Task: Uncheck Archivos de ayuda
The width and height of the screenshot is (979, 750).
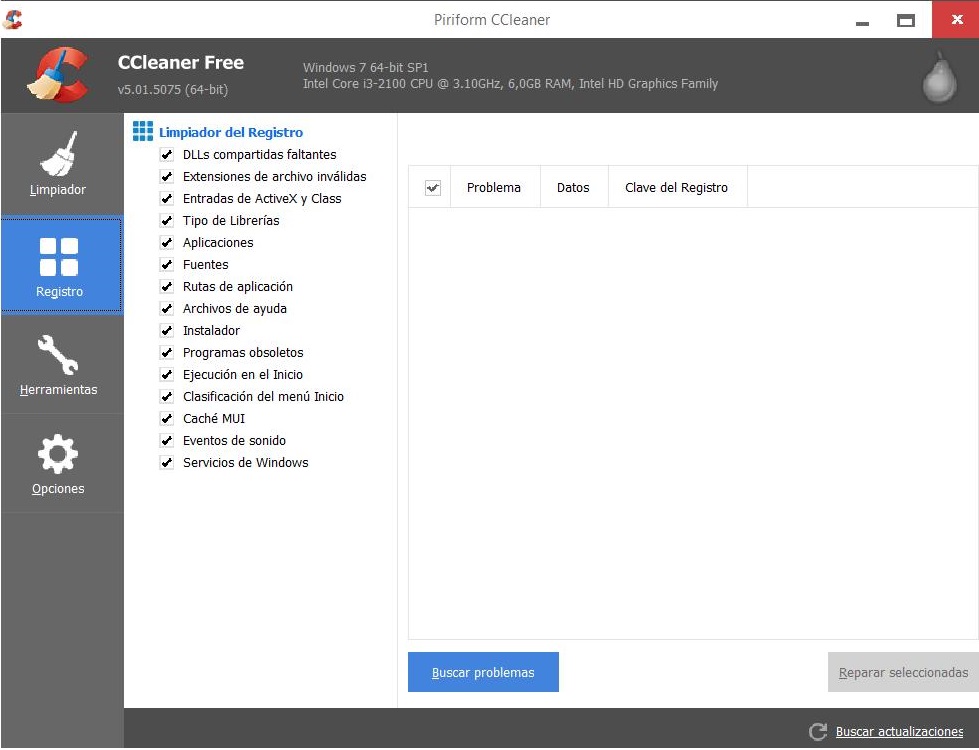Action: [167, 308]
